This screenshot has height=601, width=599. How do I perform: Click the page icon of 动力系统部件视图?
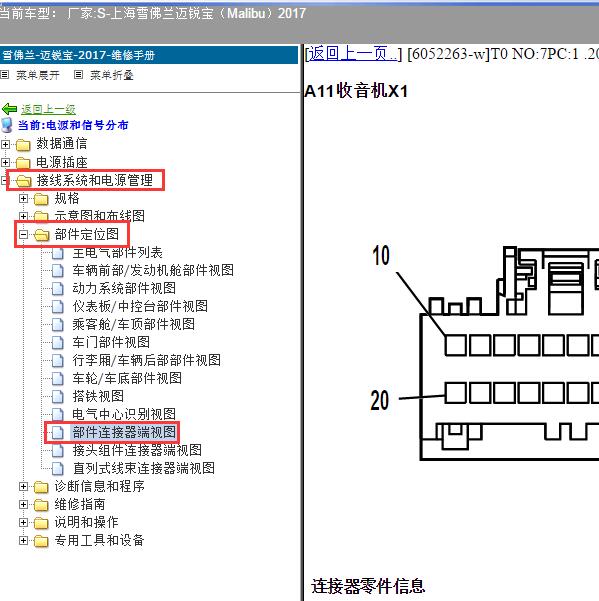point(57,289)
